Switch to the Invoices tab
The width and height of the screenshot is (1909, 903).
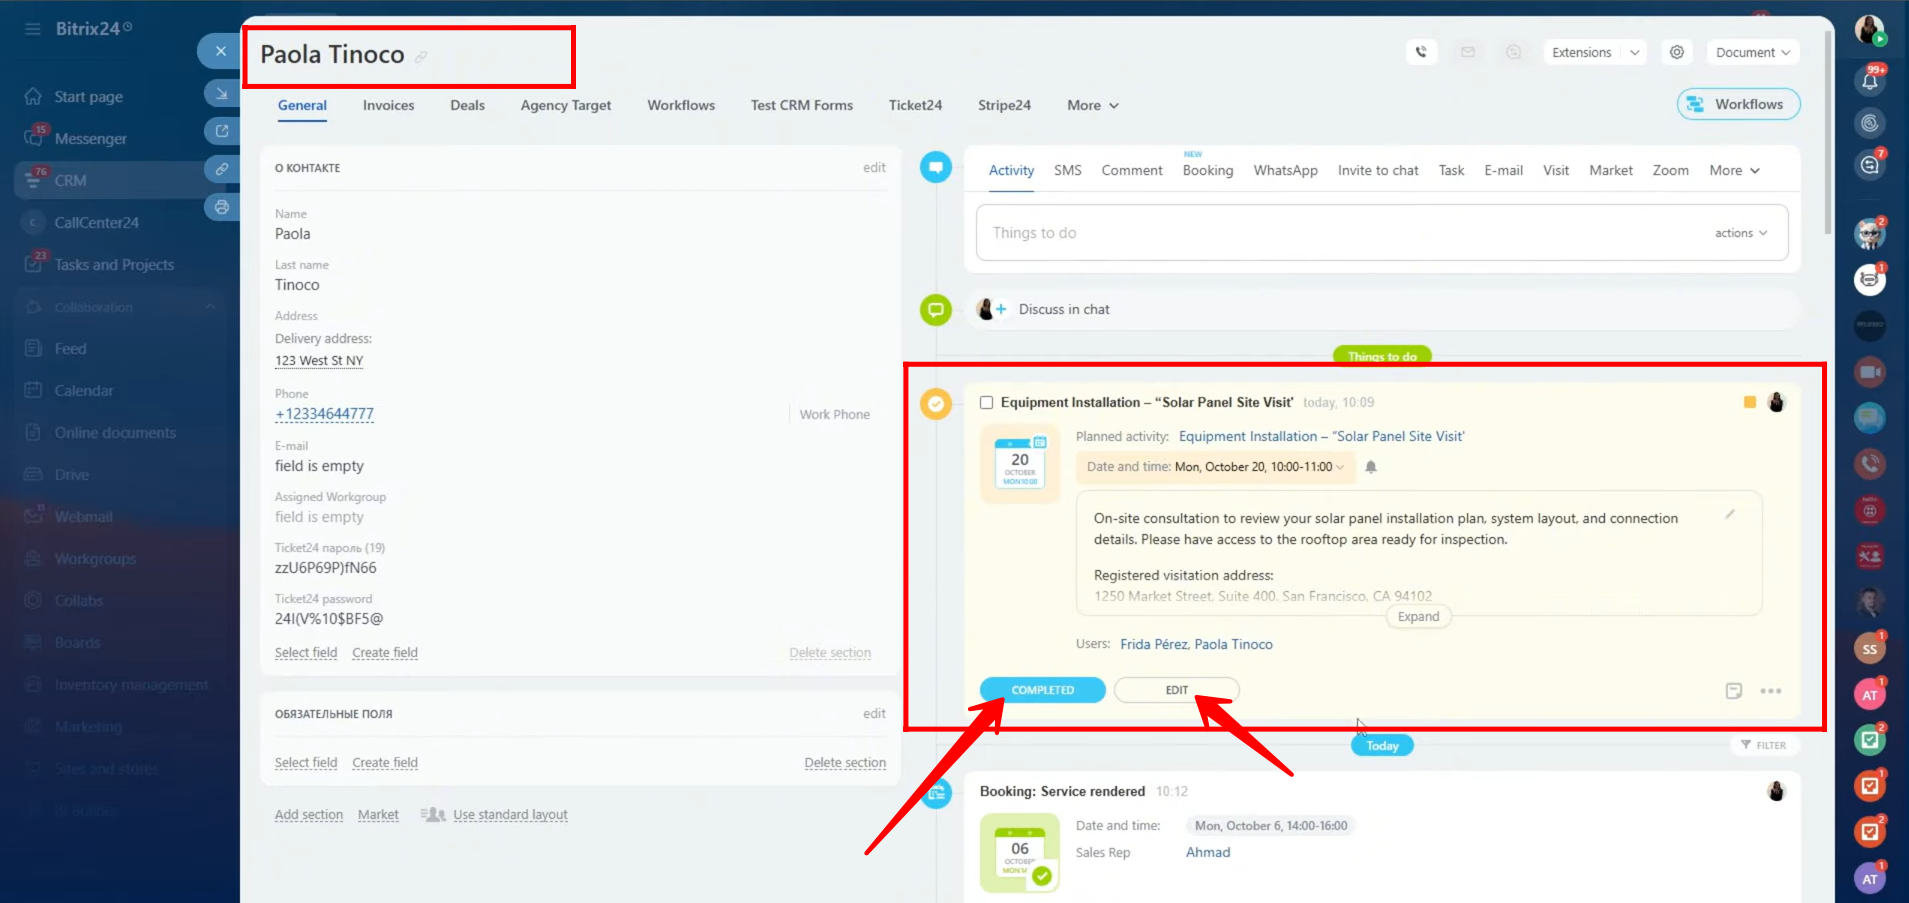(388, 105)
